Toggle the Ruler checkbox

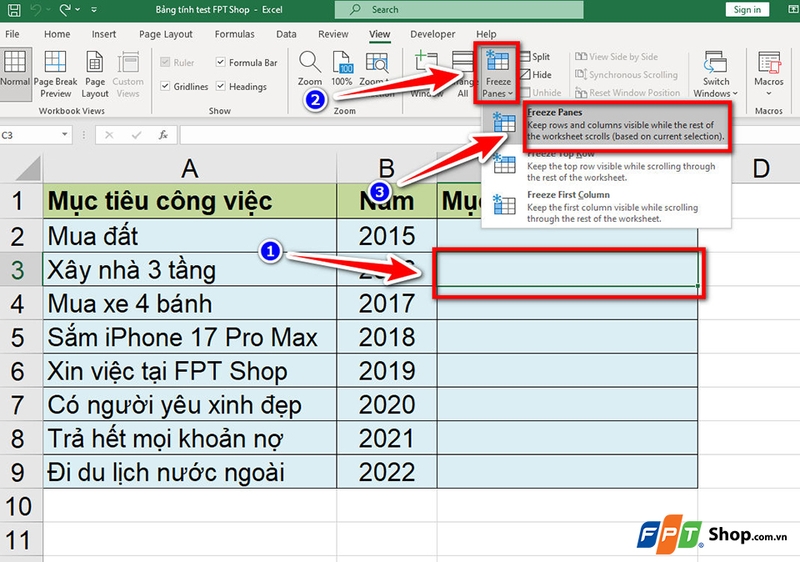pyautogui.click(x=165, y=62)
